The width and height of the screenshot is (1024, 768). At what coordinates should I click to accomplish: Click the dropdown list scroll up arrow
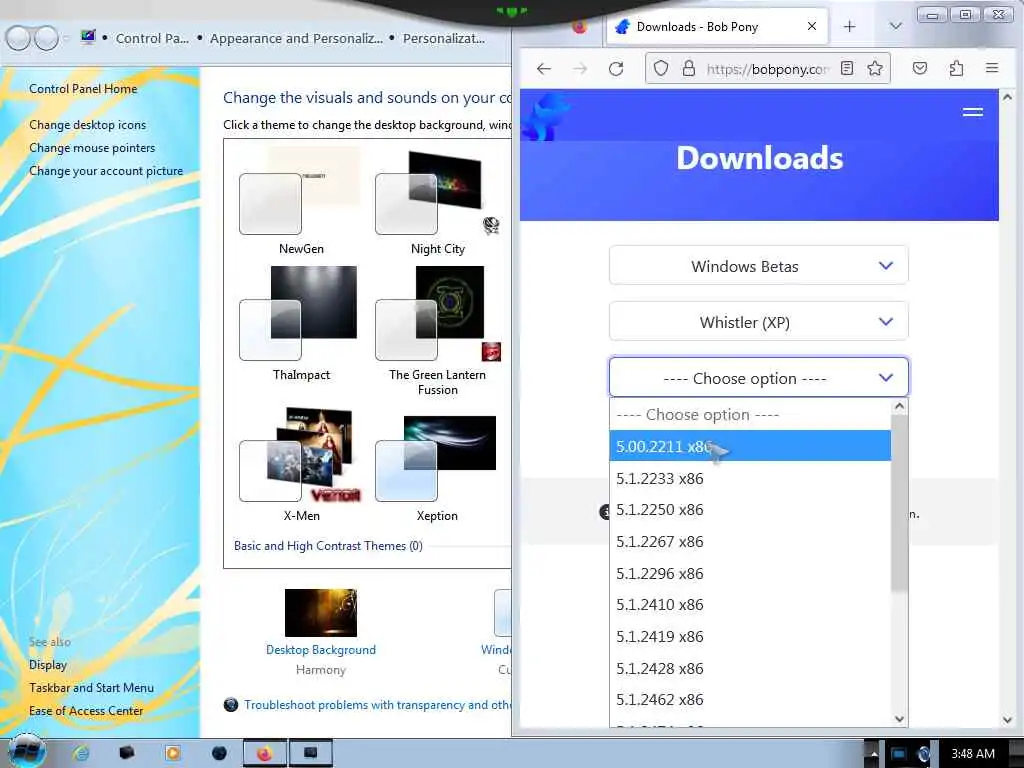point(899,406)
